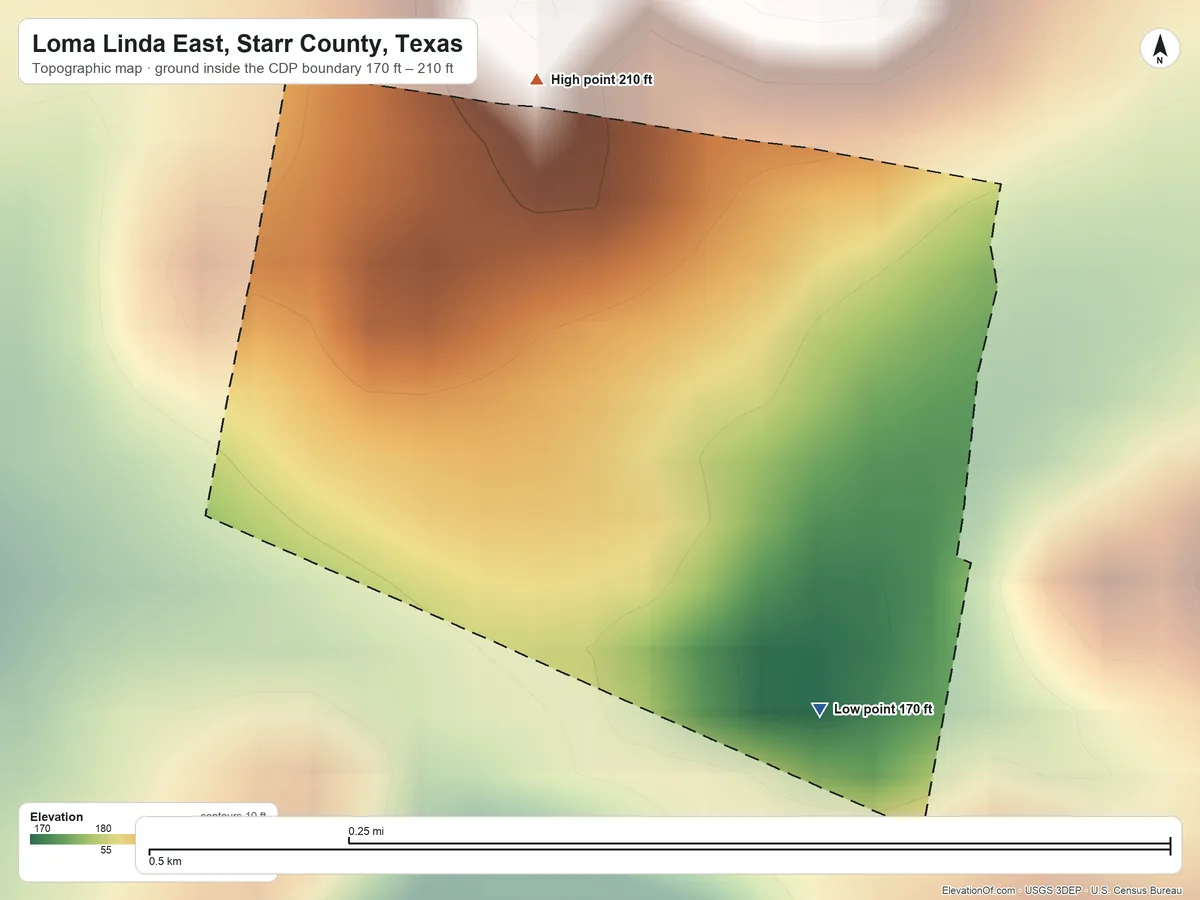Click the '180' legend value
The height and width of the screenshot is (900, 1200).
coord(103,829)
